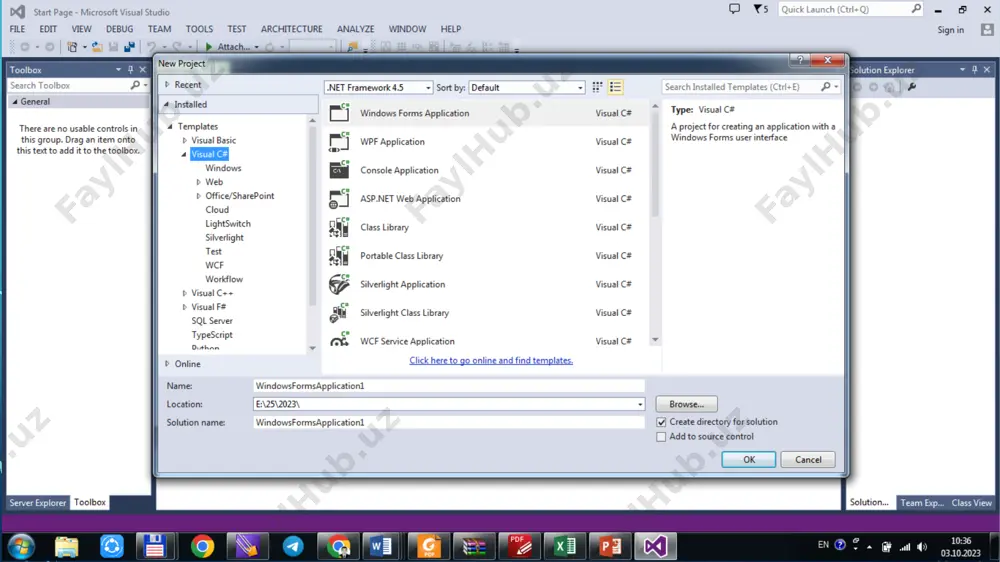Pick the Console Application template icon

pyautogui.click(x=339, y=170)
